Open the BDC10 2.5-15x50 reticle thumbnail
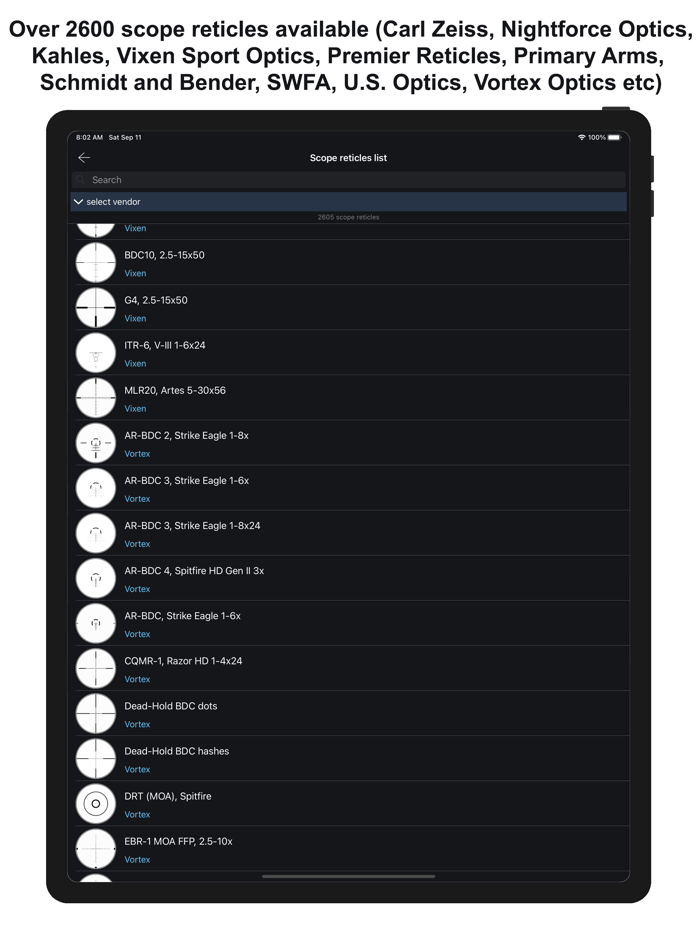 click(95, 263)
